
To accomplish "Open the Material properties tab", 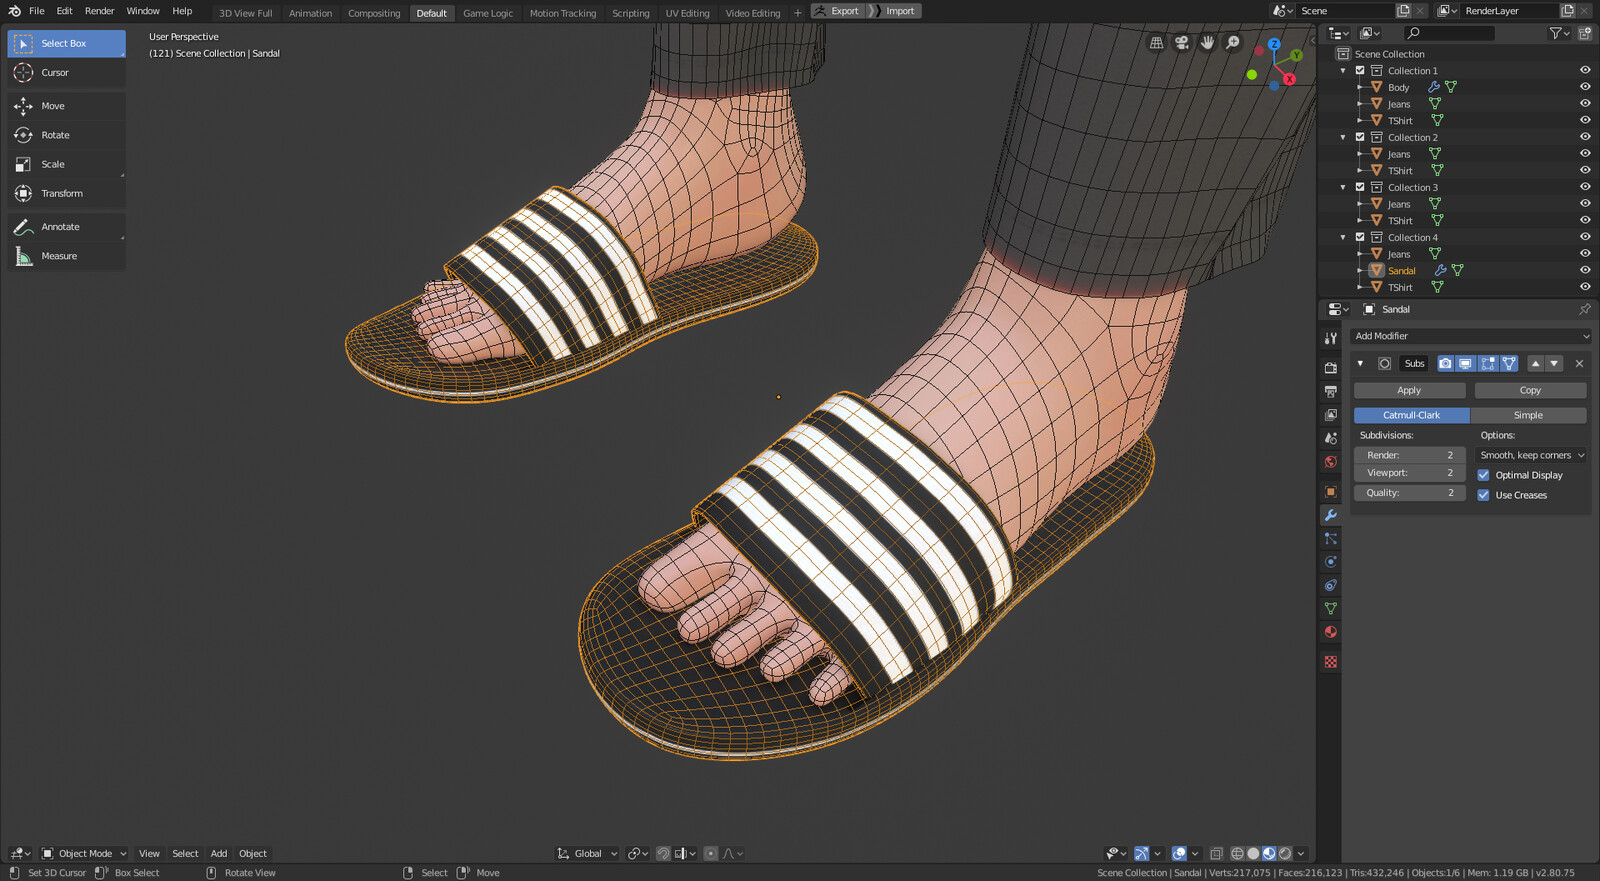I will click(1330, 632).
